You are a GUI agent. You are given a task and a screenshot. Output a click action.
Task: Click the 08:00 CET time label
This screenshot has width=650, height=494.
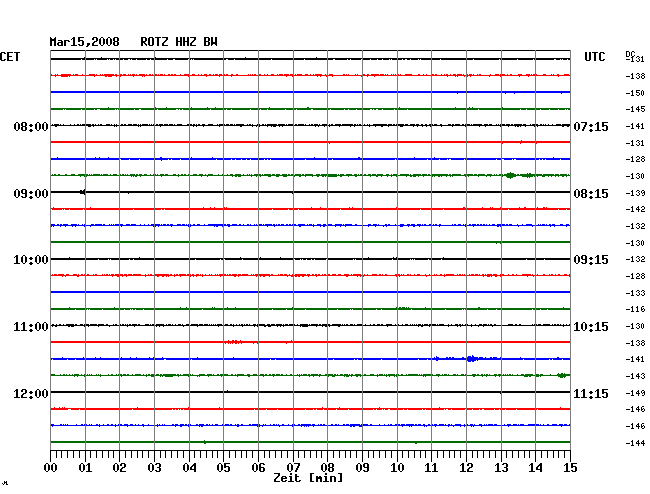coord(31,126)
